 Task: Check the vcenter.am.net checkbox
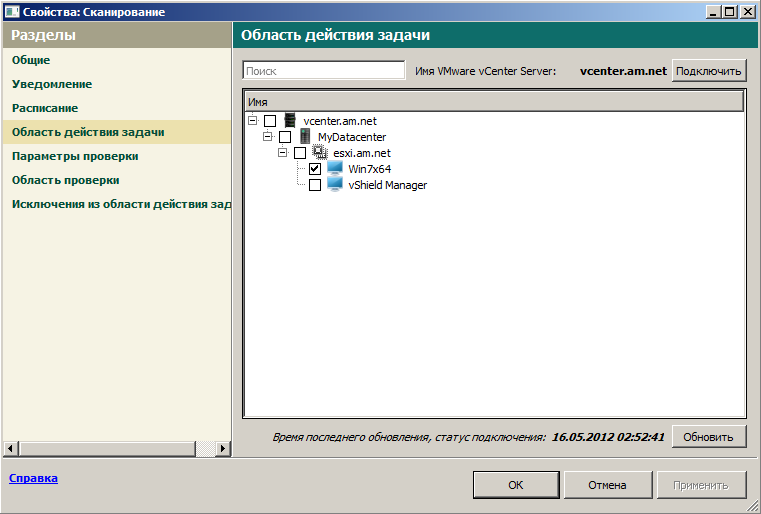(270, 120)
